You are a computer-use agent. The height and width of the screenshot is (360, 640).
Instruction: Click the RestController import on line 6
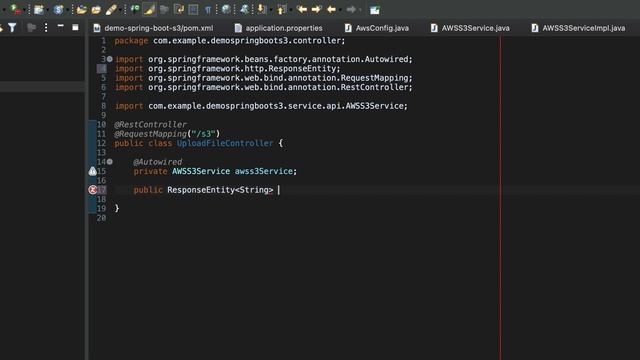[264, 87]
